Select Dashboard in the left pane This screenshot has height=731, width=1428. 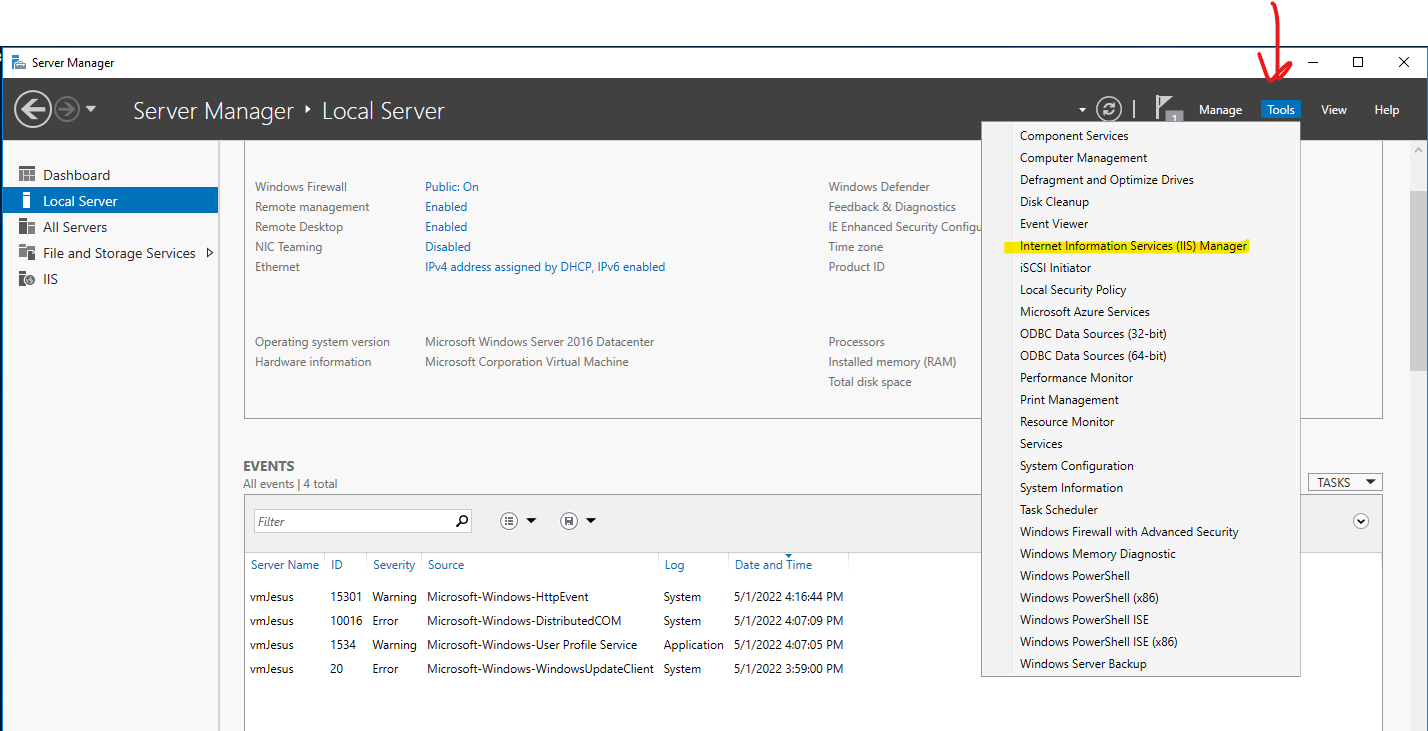pos(109,175)
